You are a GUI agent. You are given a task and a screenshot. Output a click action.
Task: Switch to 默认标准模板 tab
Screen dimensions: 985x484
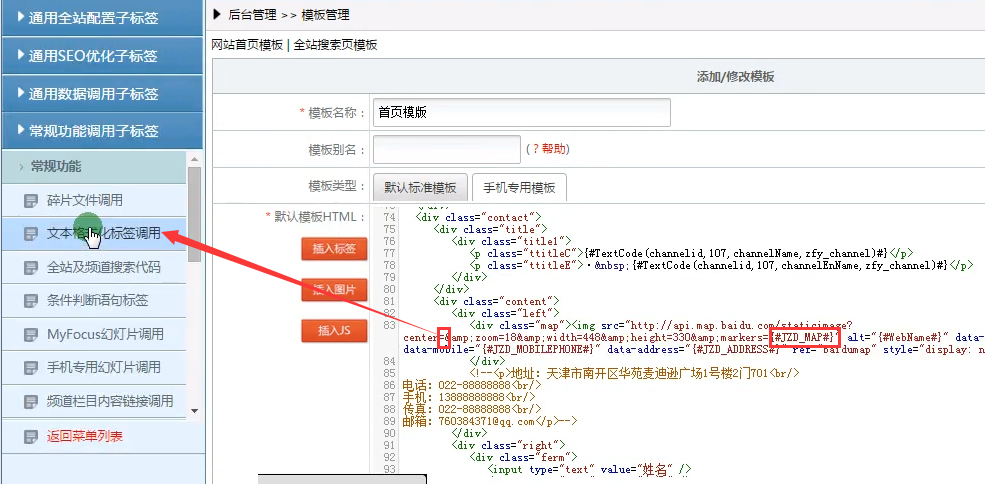pyautogui.click(x=420, y=188)
